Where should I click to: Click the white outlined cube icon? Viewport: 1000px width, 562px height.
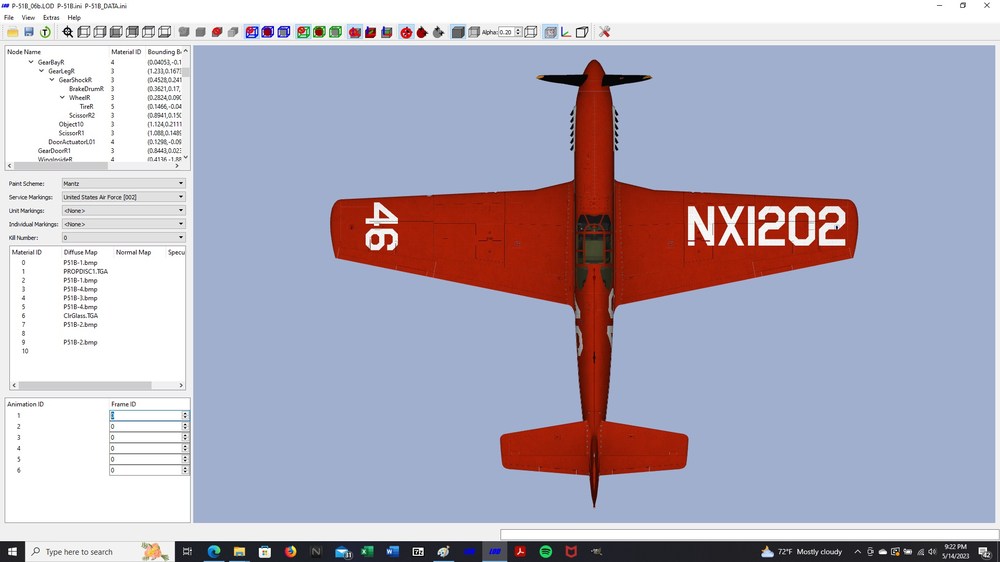click(x=582, y=32)
